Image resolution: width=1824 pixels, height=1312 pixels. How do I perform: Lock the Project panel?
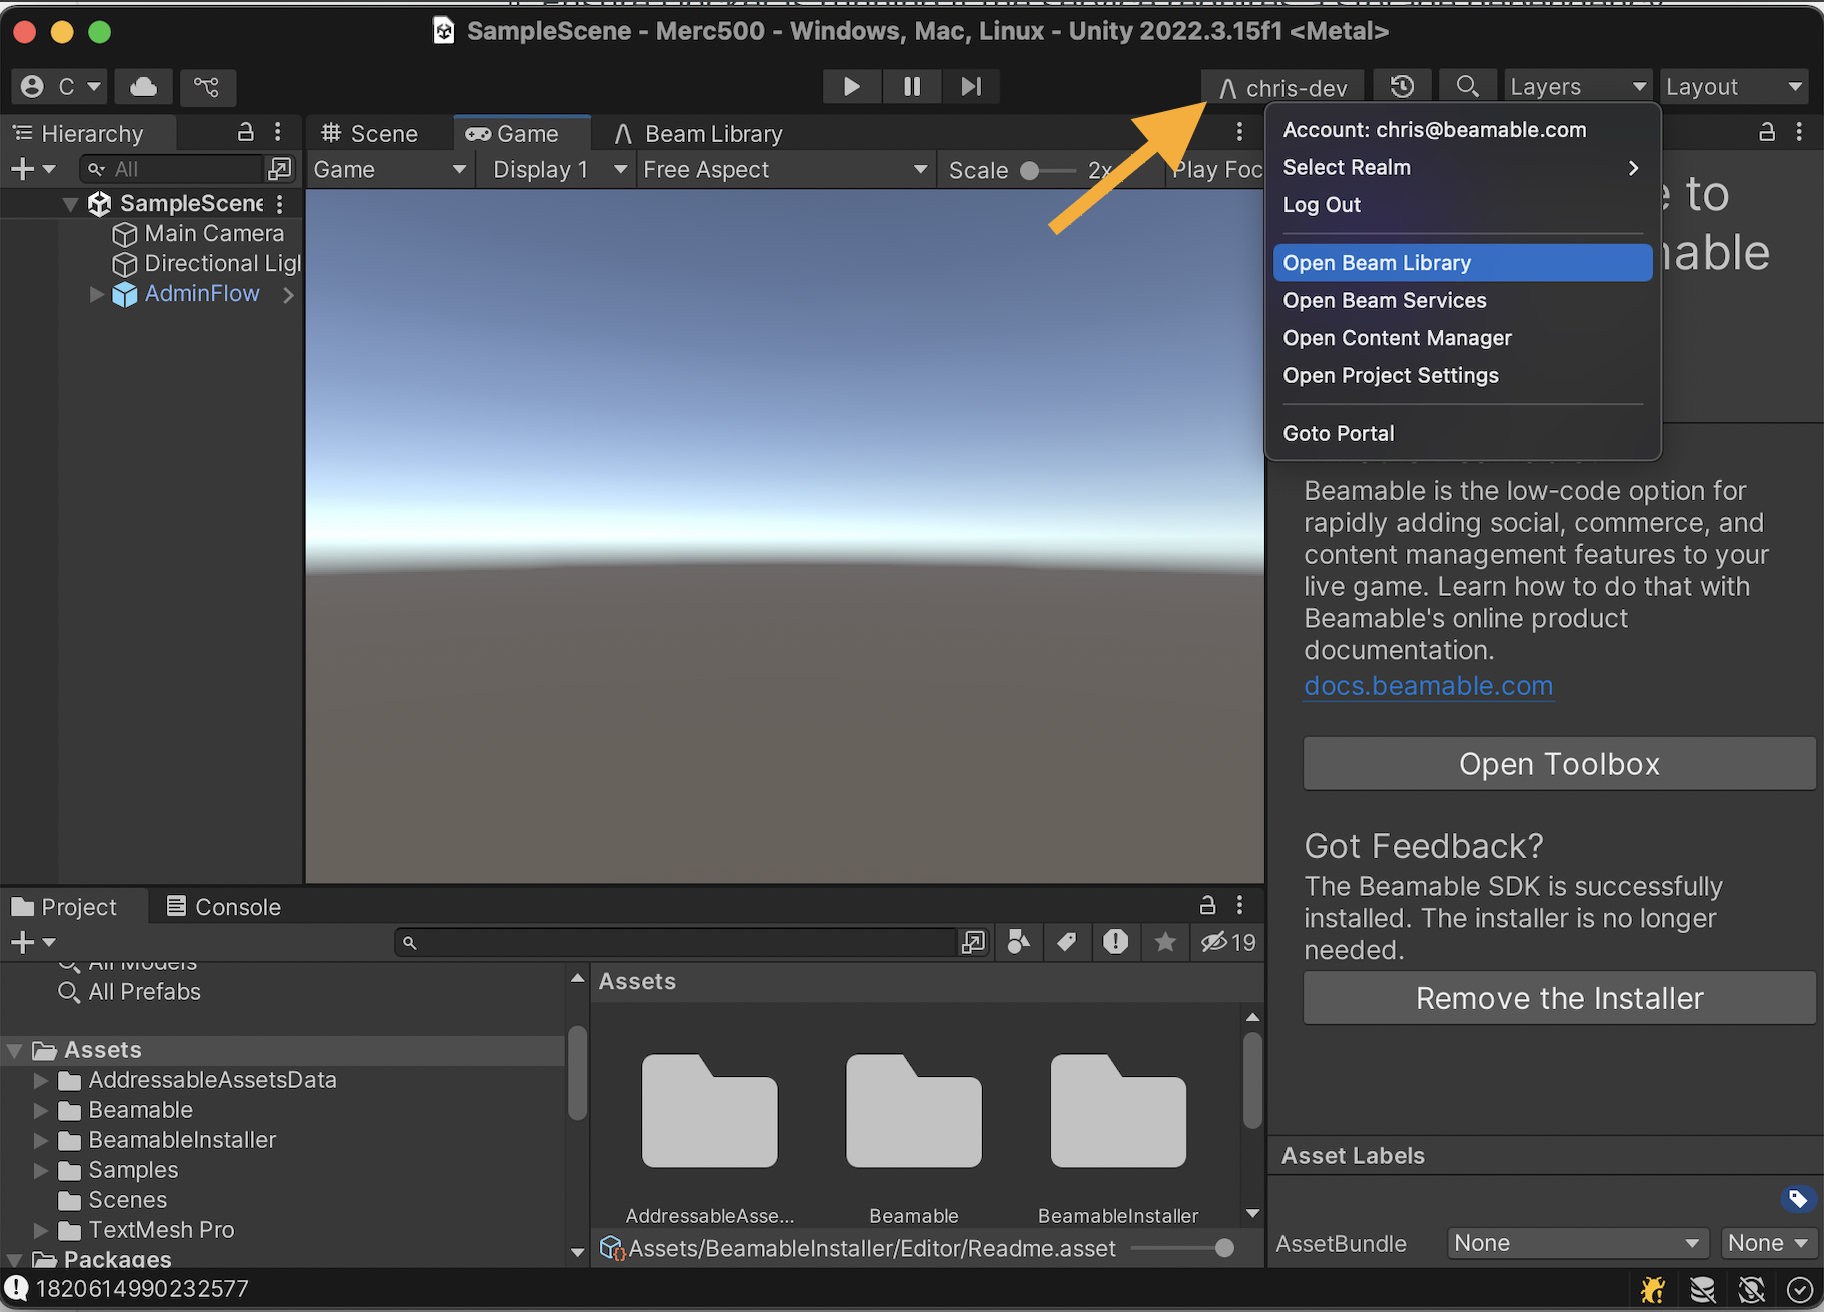(1207, 906)
